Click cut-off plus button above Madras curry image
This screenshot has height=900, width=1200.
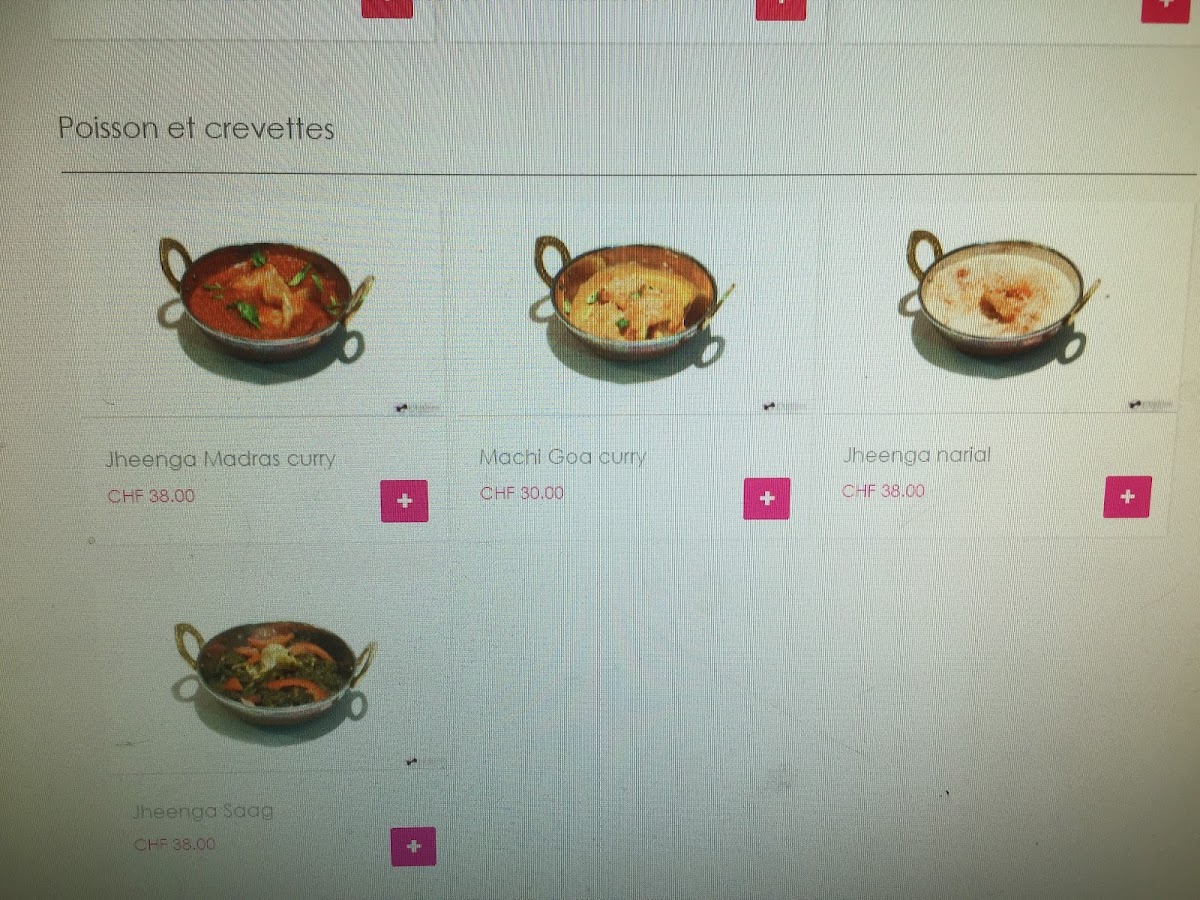(x=387, y=7)
